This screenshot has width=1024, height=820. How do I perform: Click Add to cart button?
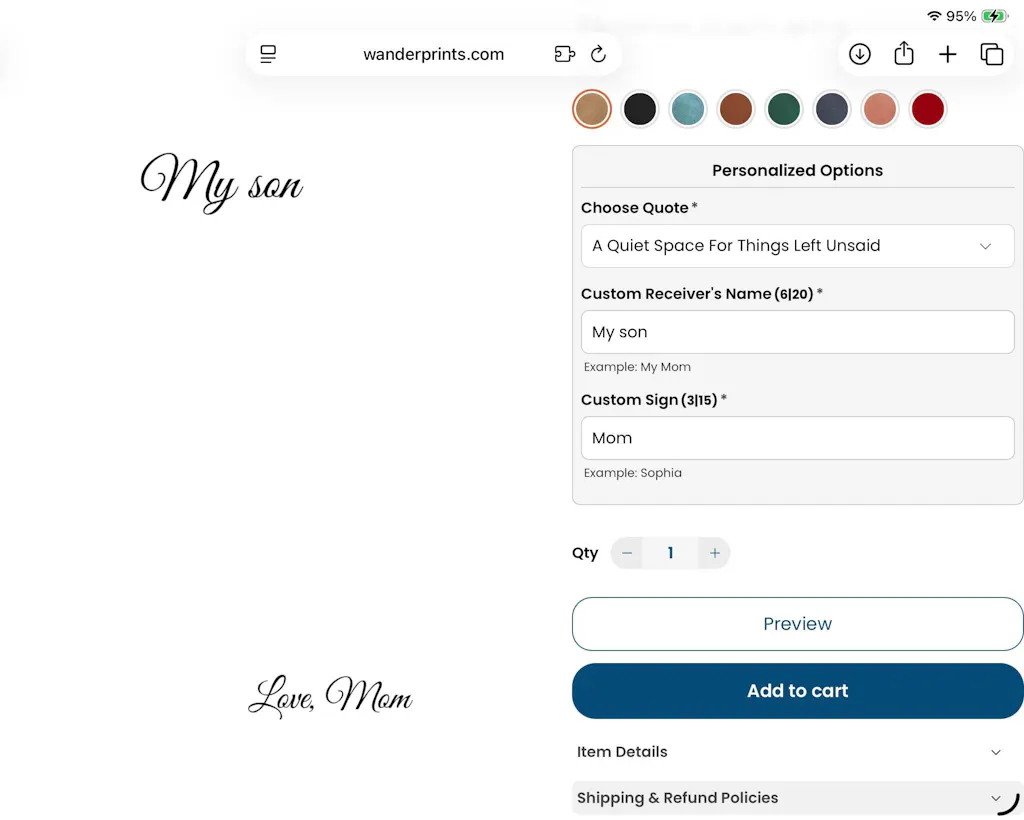pyautogui.click(x=797, y=691)
